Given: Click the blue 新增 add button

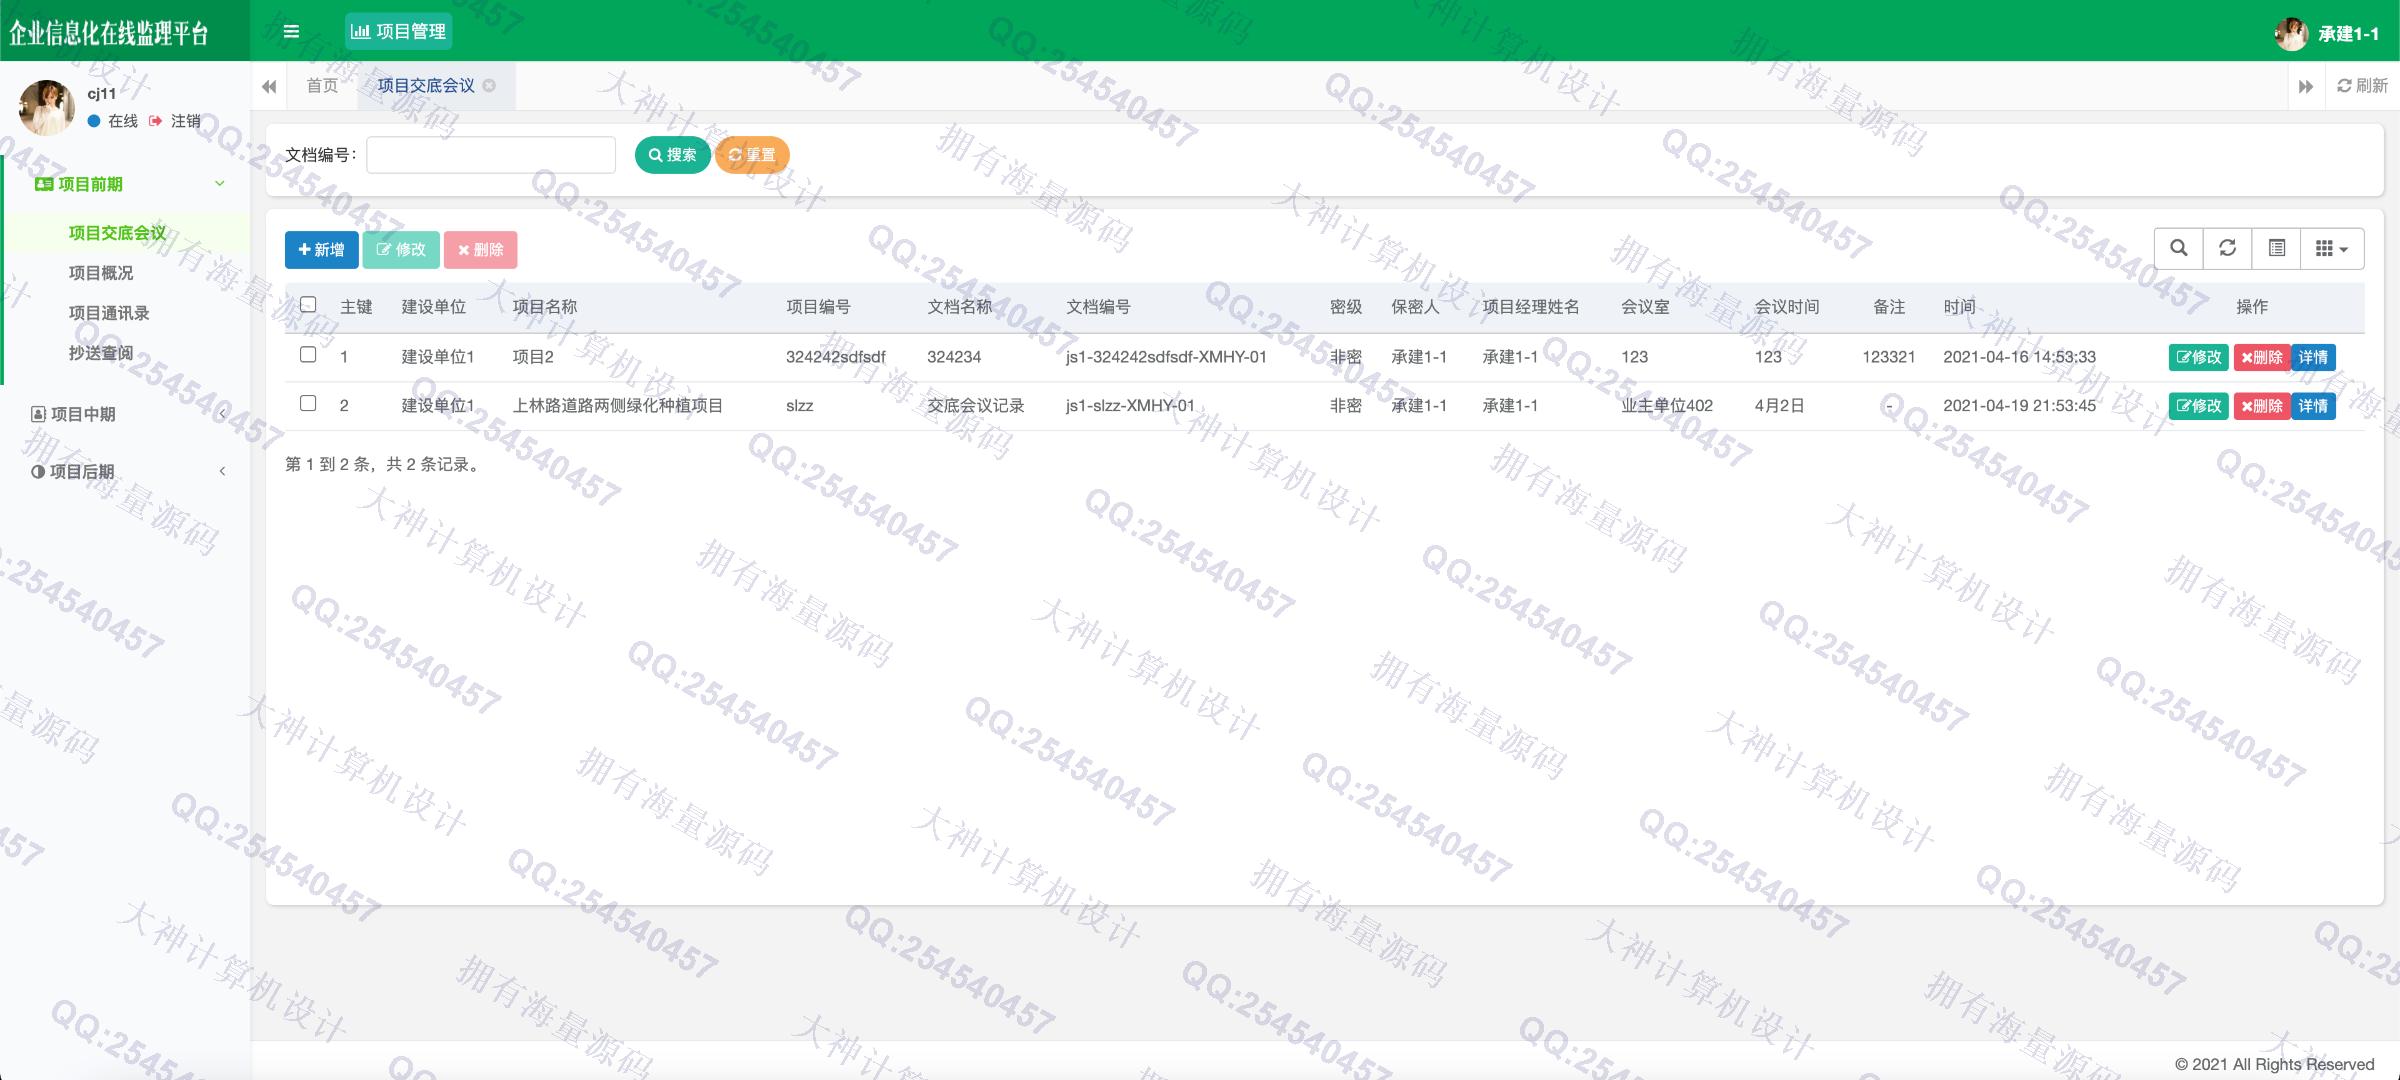Looking at the screenshot, I should [321, 250].
